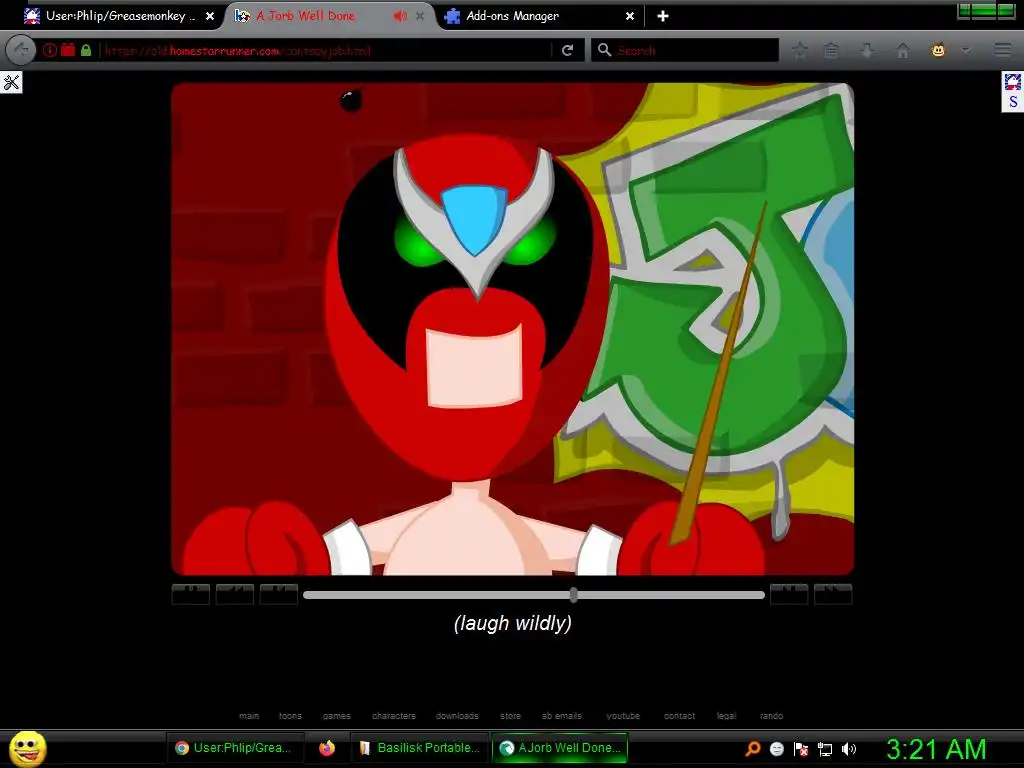The width and height of the screenshot is (1024, 768).
Task: Click the orange magnifier tray icon
Action: click(x=753, y=748)
